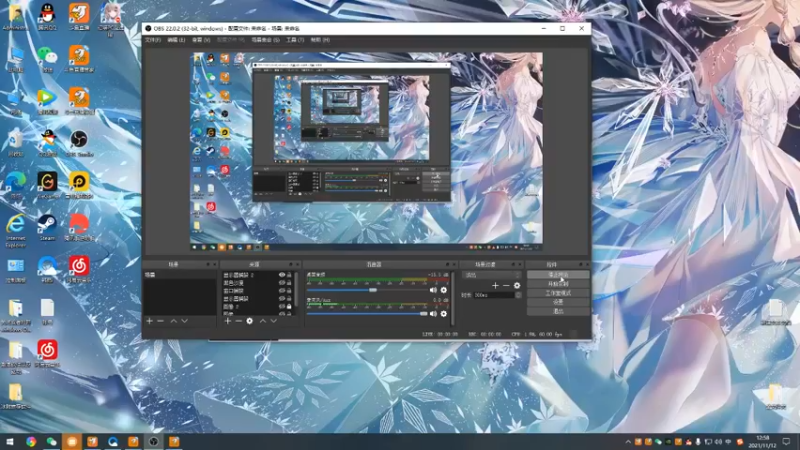The width and height of the screenshot is (800, 450).
Task: Mute 桌面音频 speaker icon in mixer
Action: click(433, 290)
